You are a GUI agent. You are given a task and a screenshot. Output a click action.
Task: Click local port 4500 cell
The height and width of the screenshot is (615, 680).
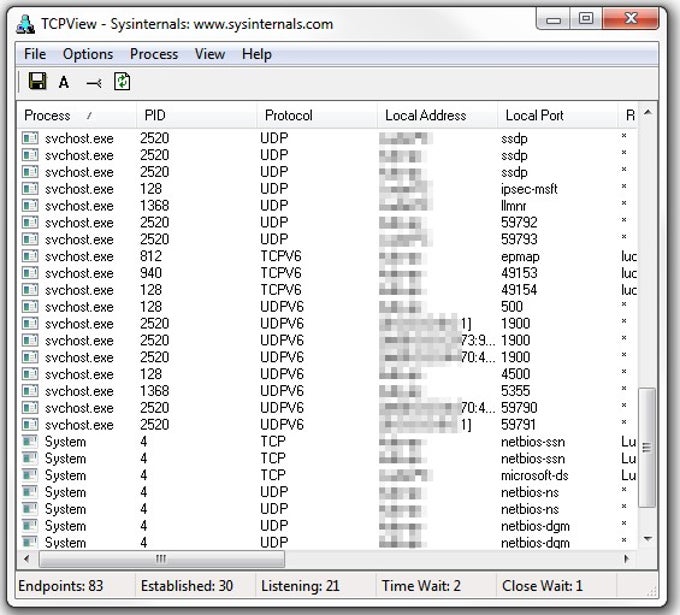point(516,374)
